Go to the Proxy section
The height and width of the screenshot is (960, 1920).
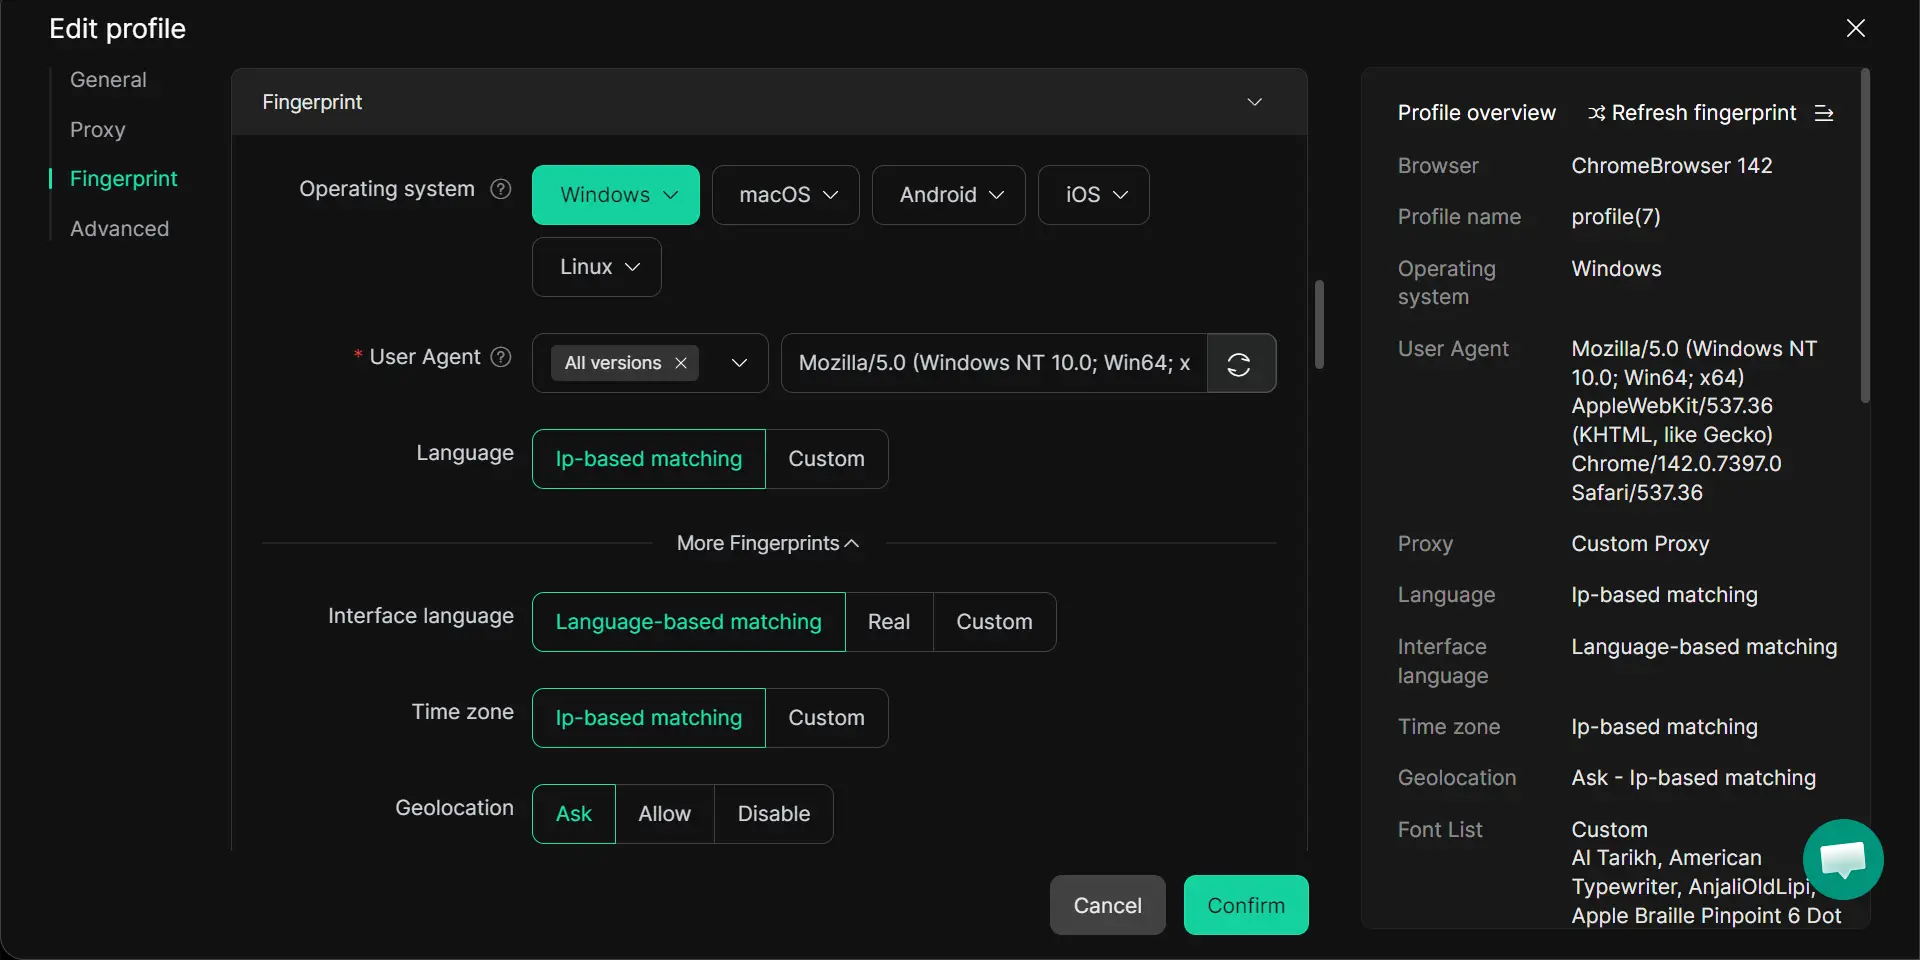tap(97, 130)
